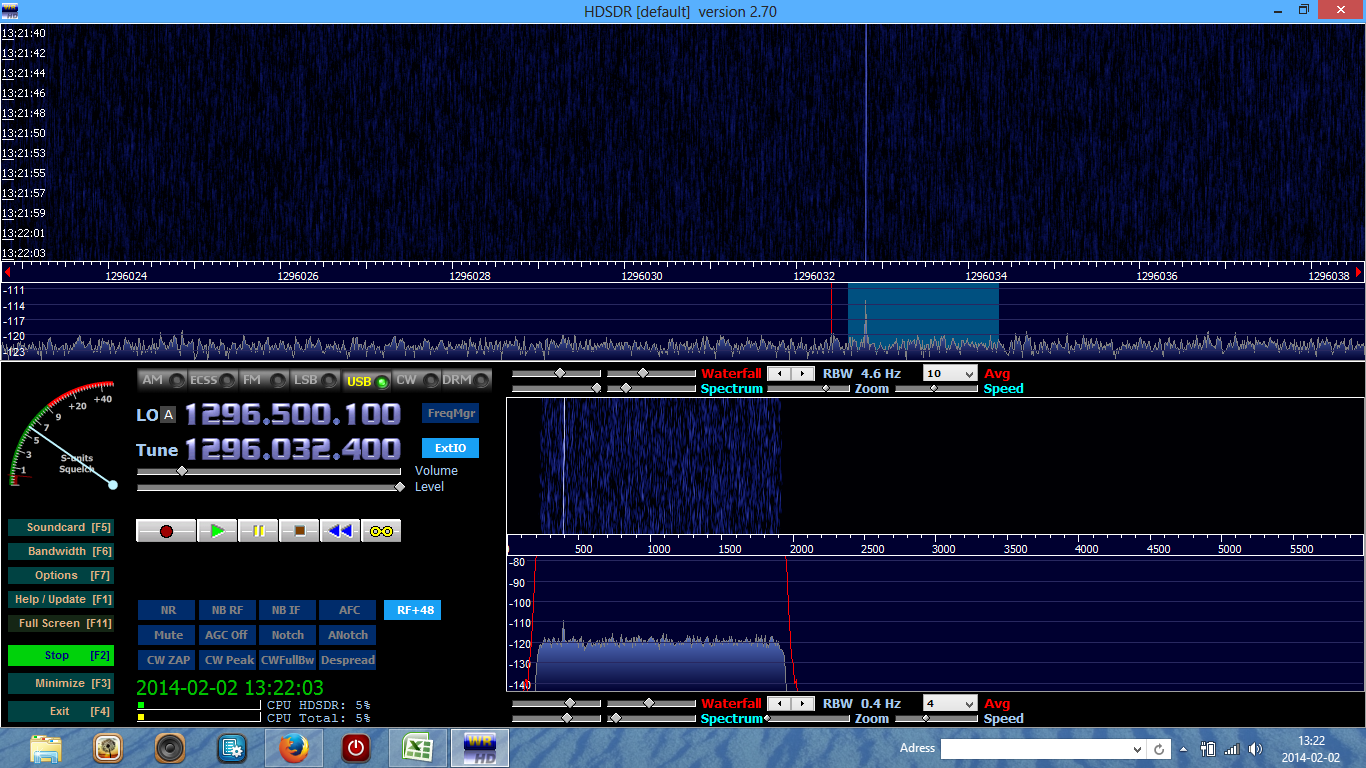Click the Volume slider
Image resolution: width=1366 pixels, height=768 pixels.
270,471
